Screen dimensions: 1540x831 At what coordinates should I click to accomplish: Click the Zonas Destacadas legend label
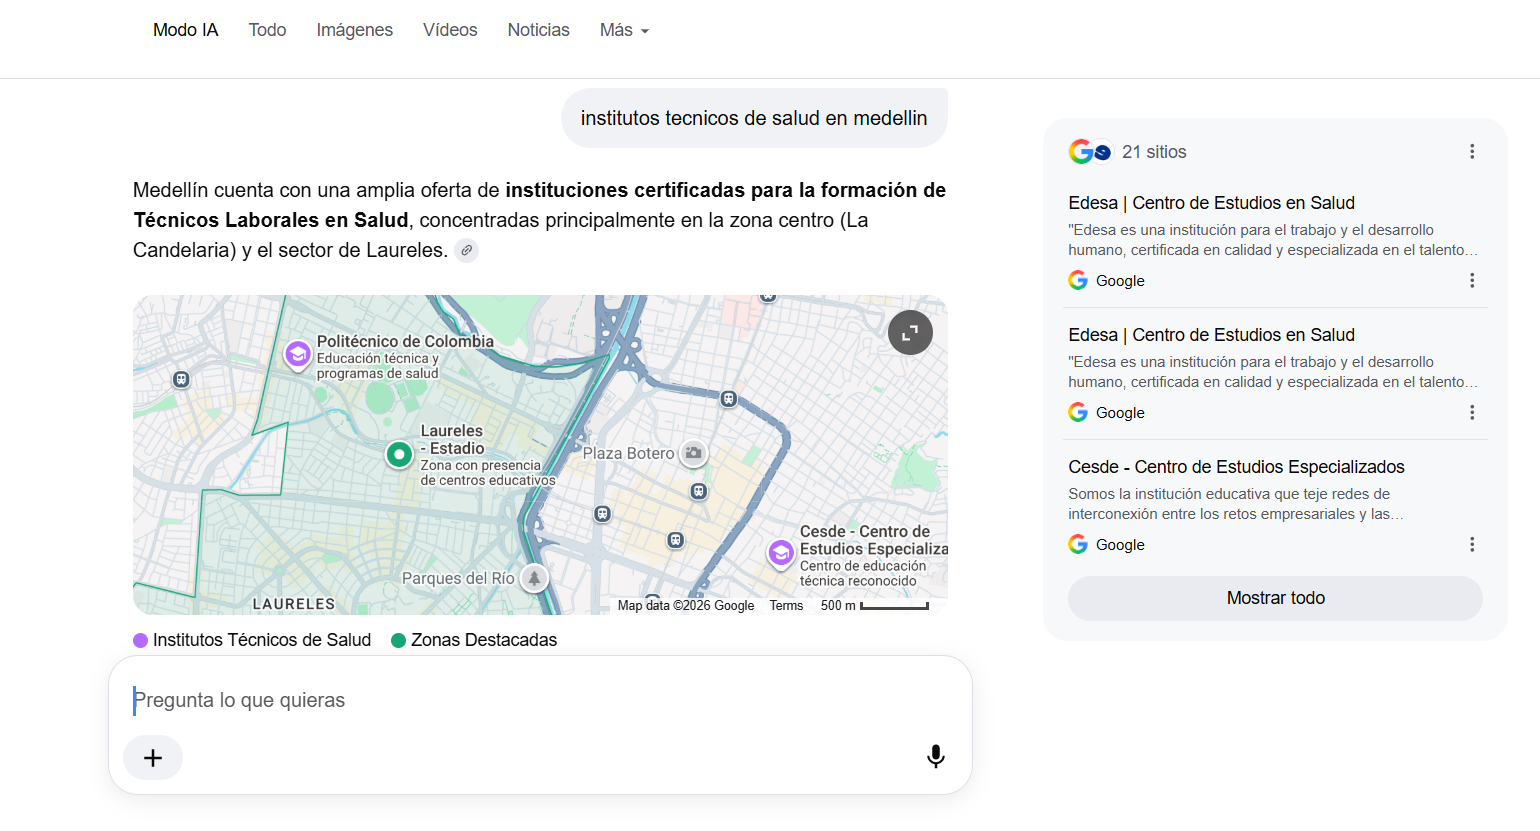[484, 640]
